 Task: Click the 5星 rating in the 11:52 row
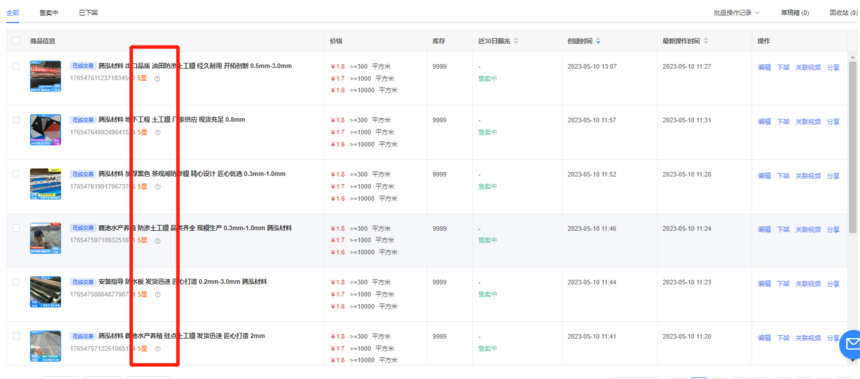pos(142,186)
